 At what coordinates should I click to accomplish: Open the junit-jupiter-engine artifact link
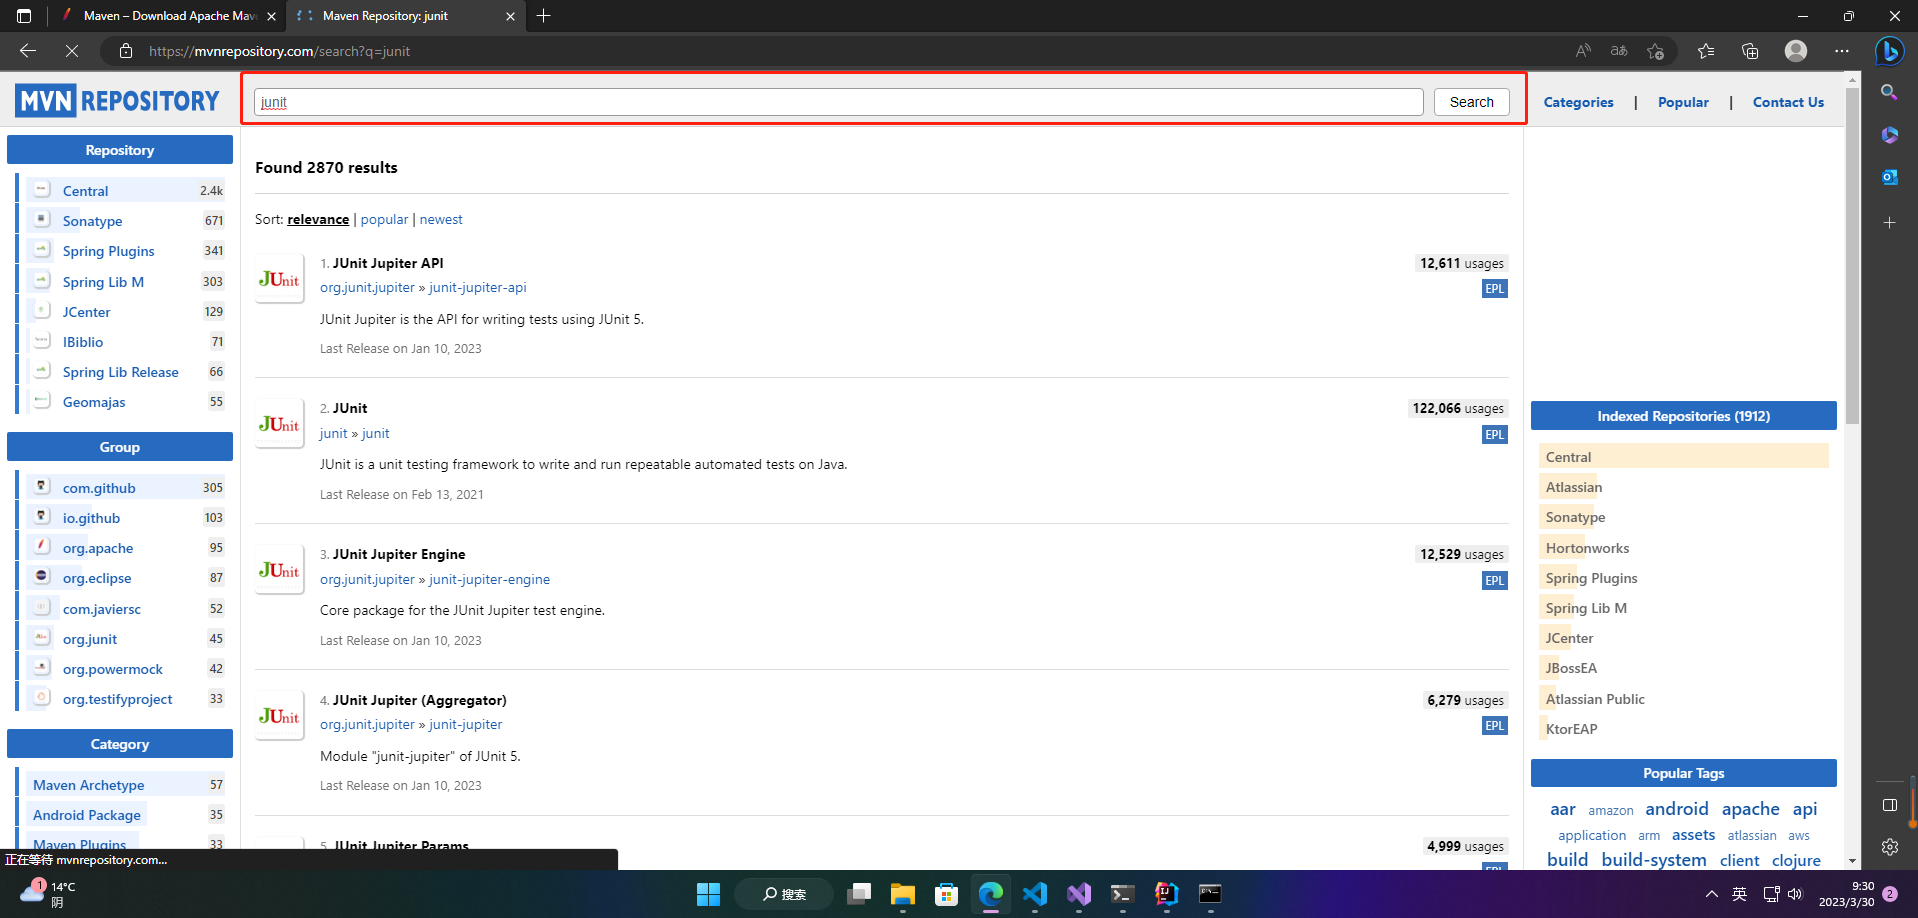[x=489, y=579]
